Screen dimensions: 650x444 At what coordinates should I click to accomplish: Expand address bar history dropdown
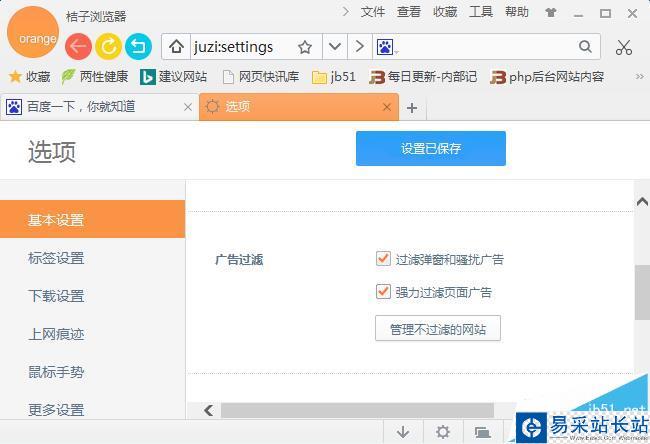(335, 46)
